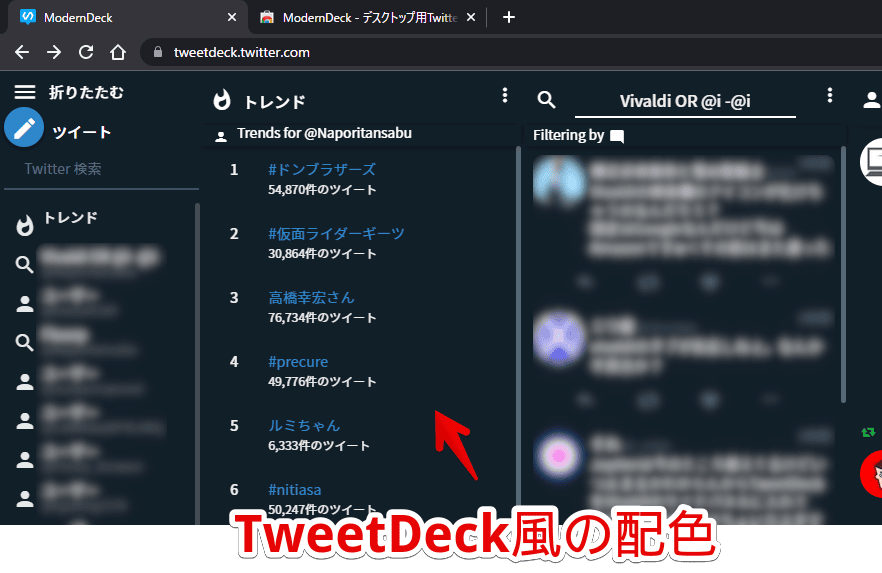Click the address bar tweetdeck.twitter.com

tap(242, 52)
